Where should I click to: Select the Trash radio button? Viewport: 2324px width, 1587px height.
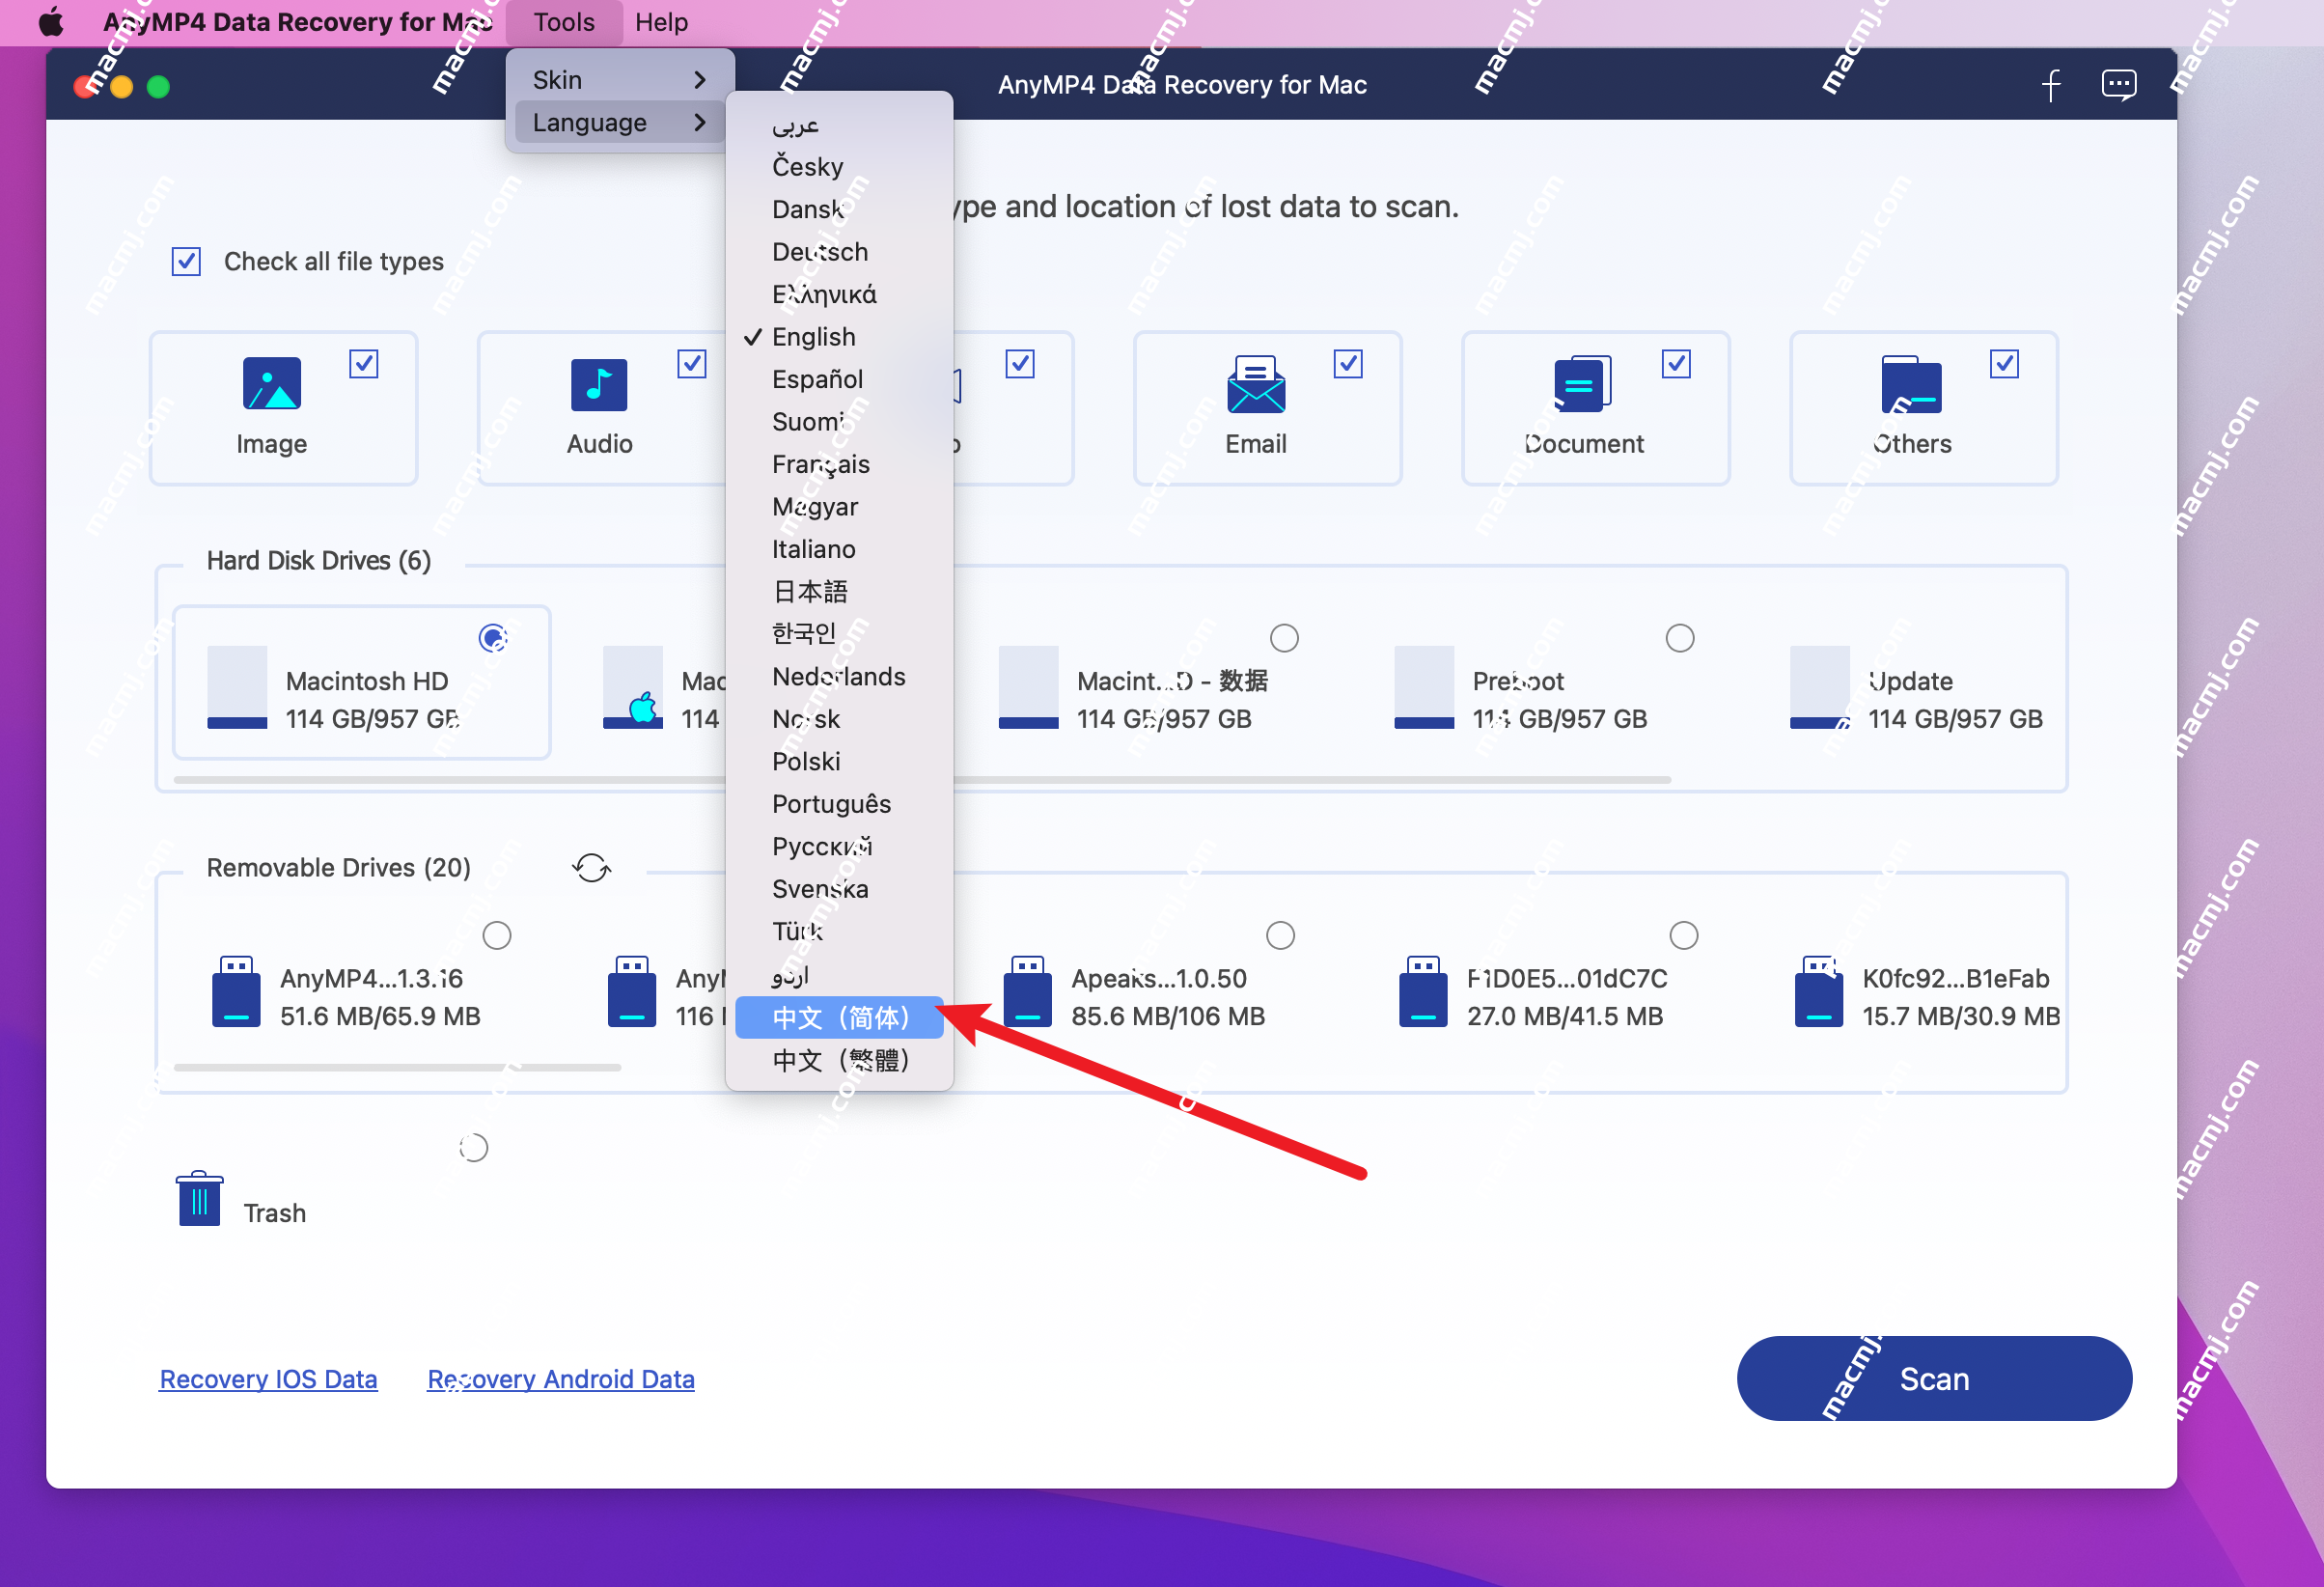click(473, 1147)
